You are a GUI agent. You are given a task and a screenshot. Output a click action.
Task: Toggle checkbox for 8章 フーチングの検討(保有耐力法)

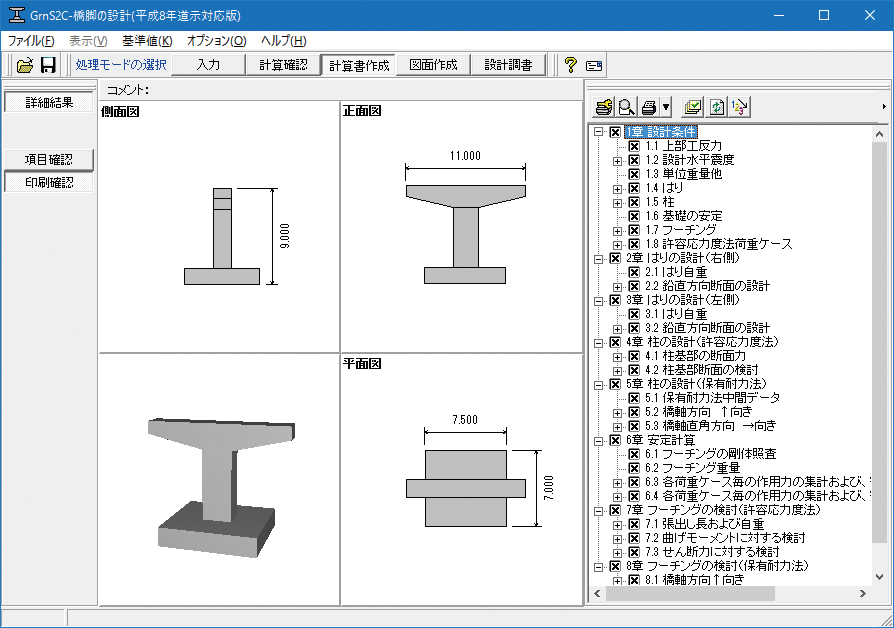click(615, 566)
